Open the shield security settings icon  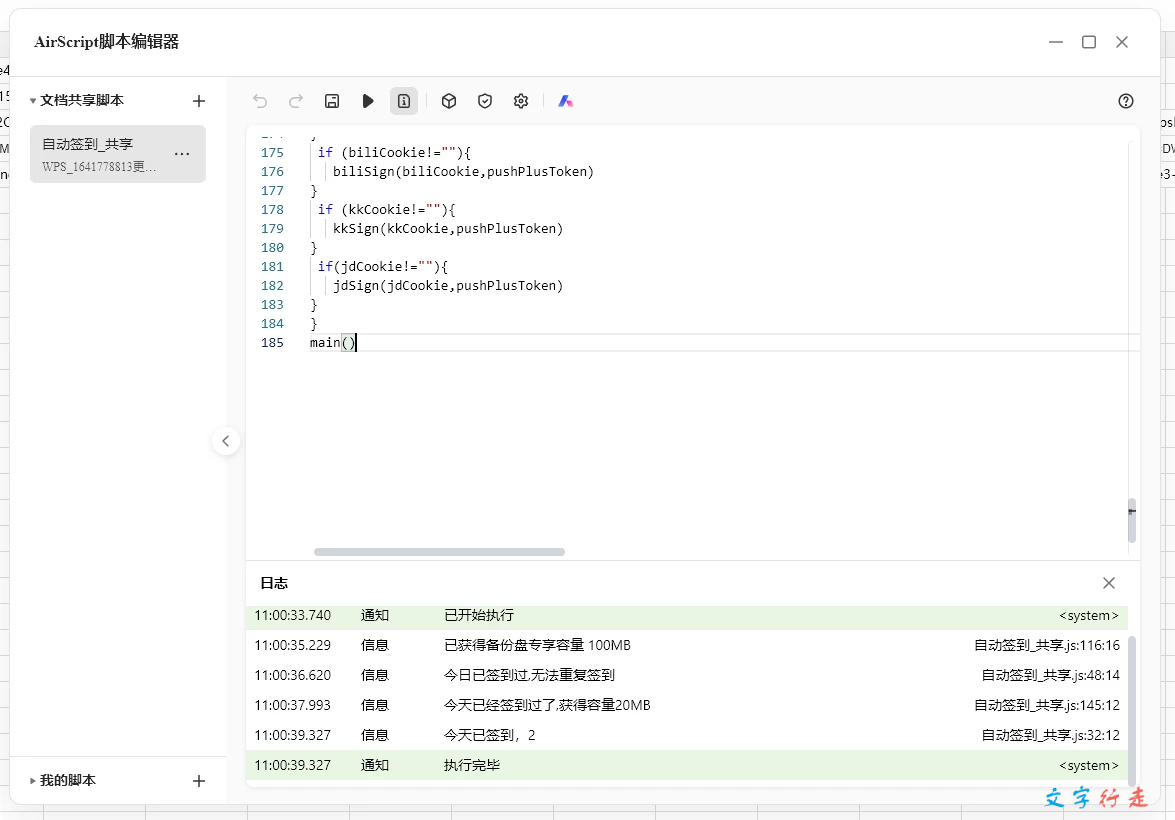pyautogui.click(x=485, y=101)
